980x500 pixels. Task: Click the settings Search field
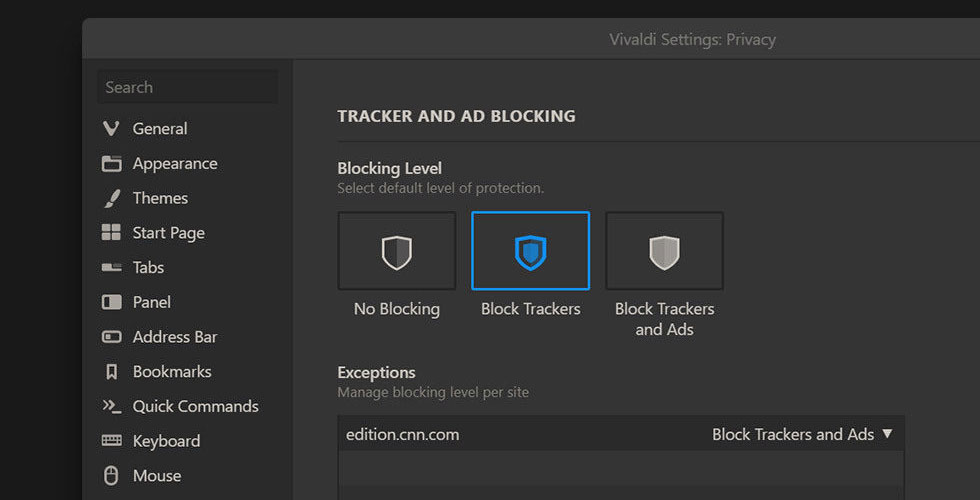click(187, 87)
